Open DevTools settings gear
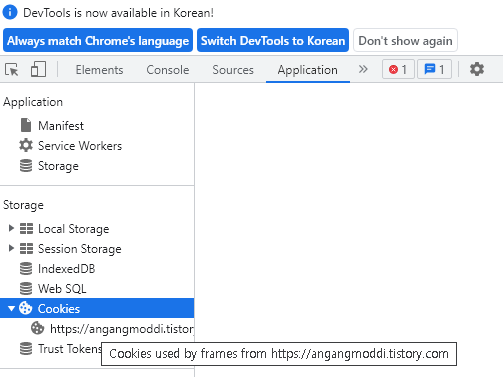Viewport: 503px width, 377px height. pyautogui.click(x=477, y=69)
